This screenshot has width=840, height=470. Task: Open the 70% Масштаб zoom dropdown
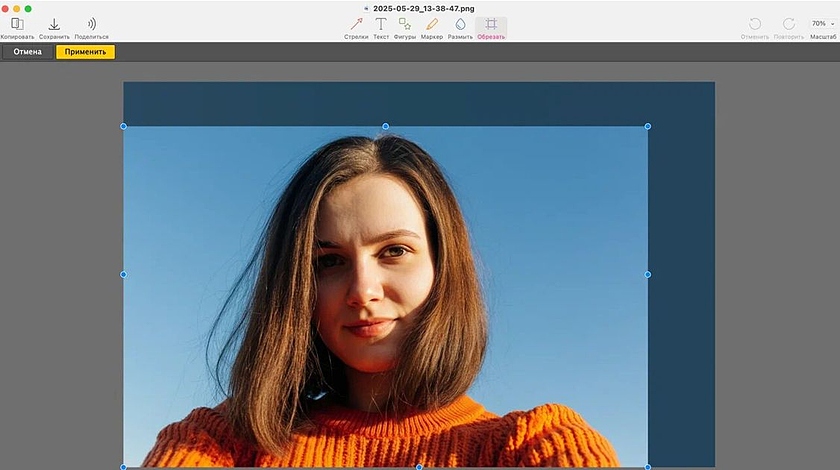[822, 24]
